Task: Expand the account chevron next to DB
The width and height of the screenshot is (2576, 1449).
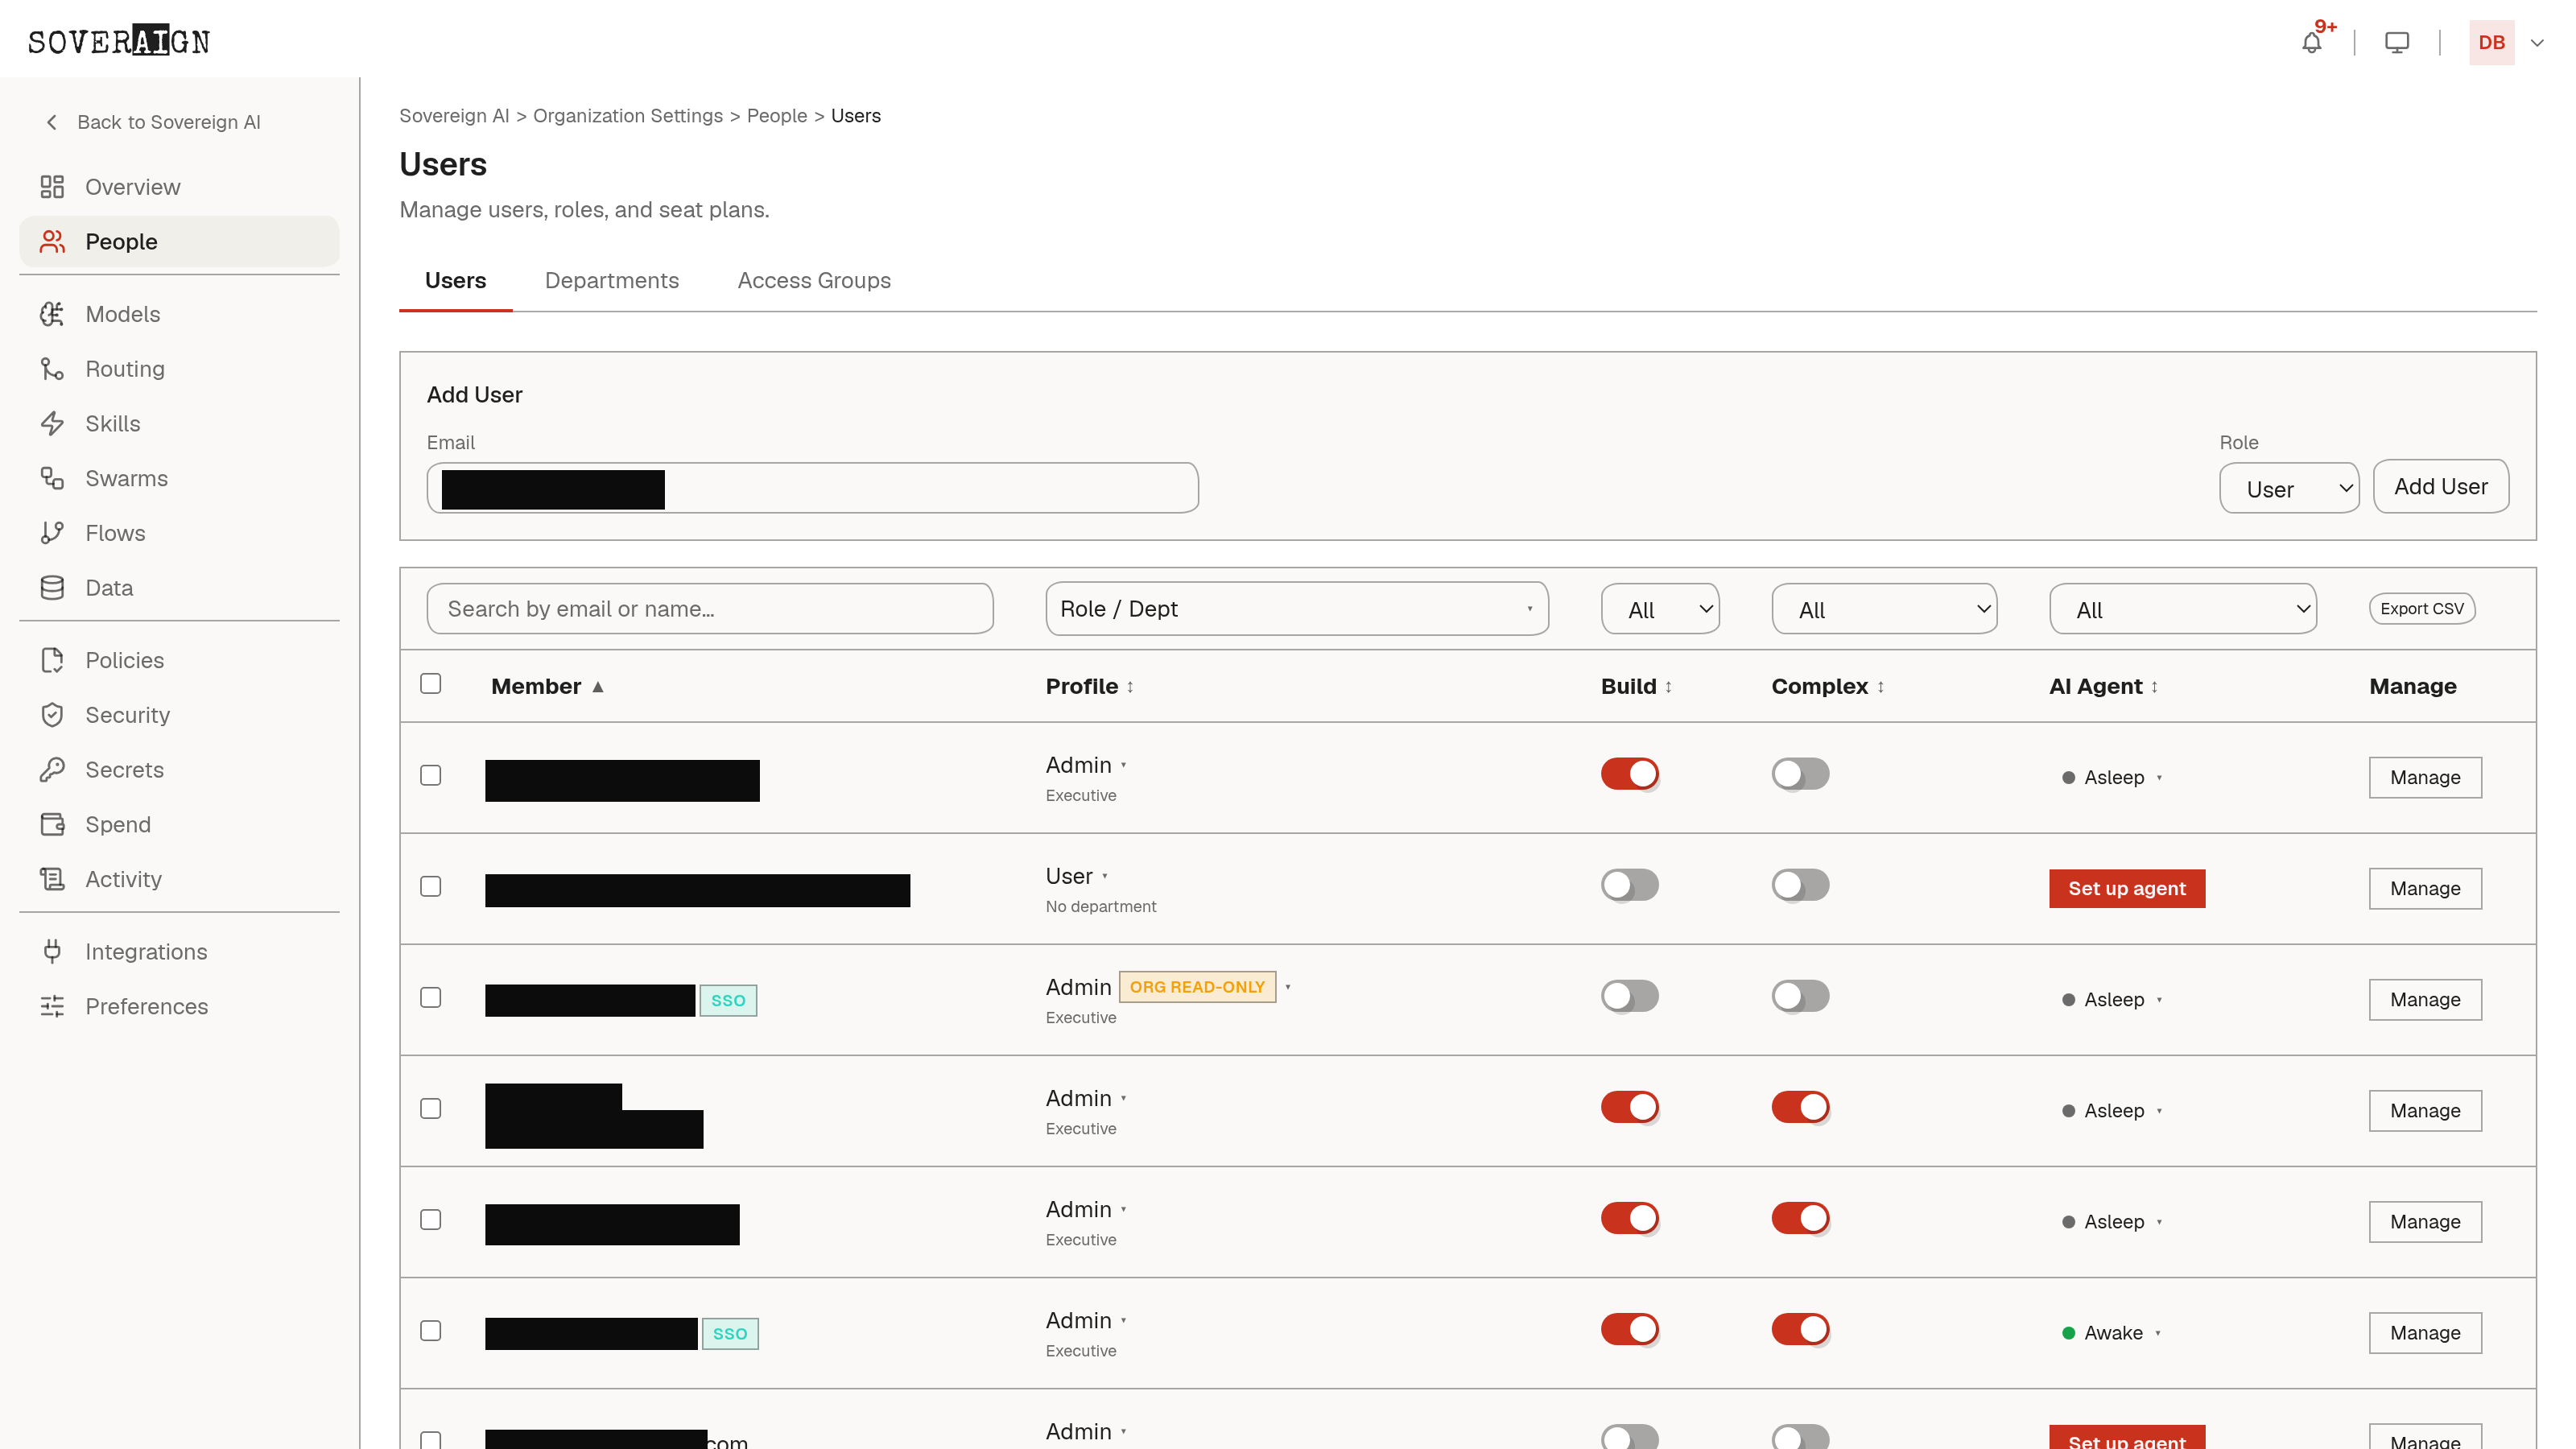Action: [x=2537, y=43]
